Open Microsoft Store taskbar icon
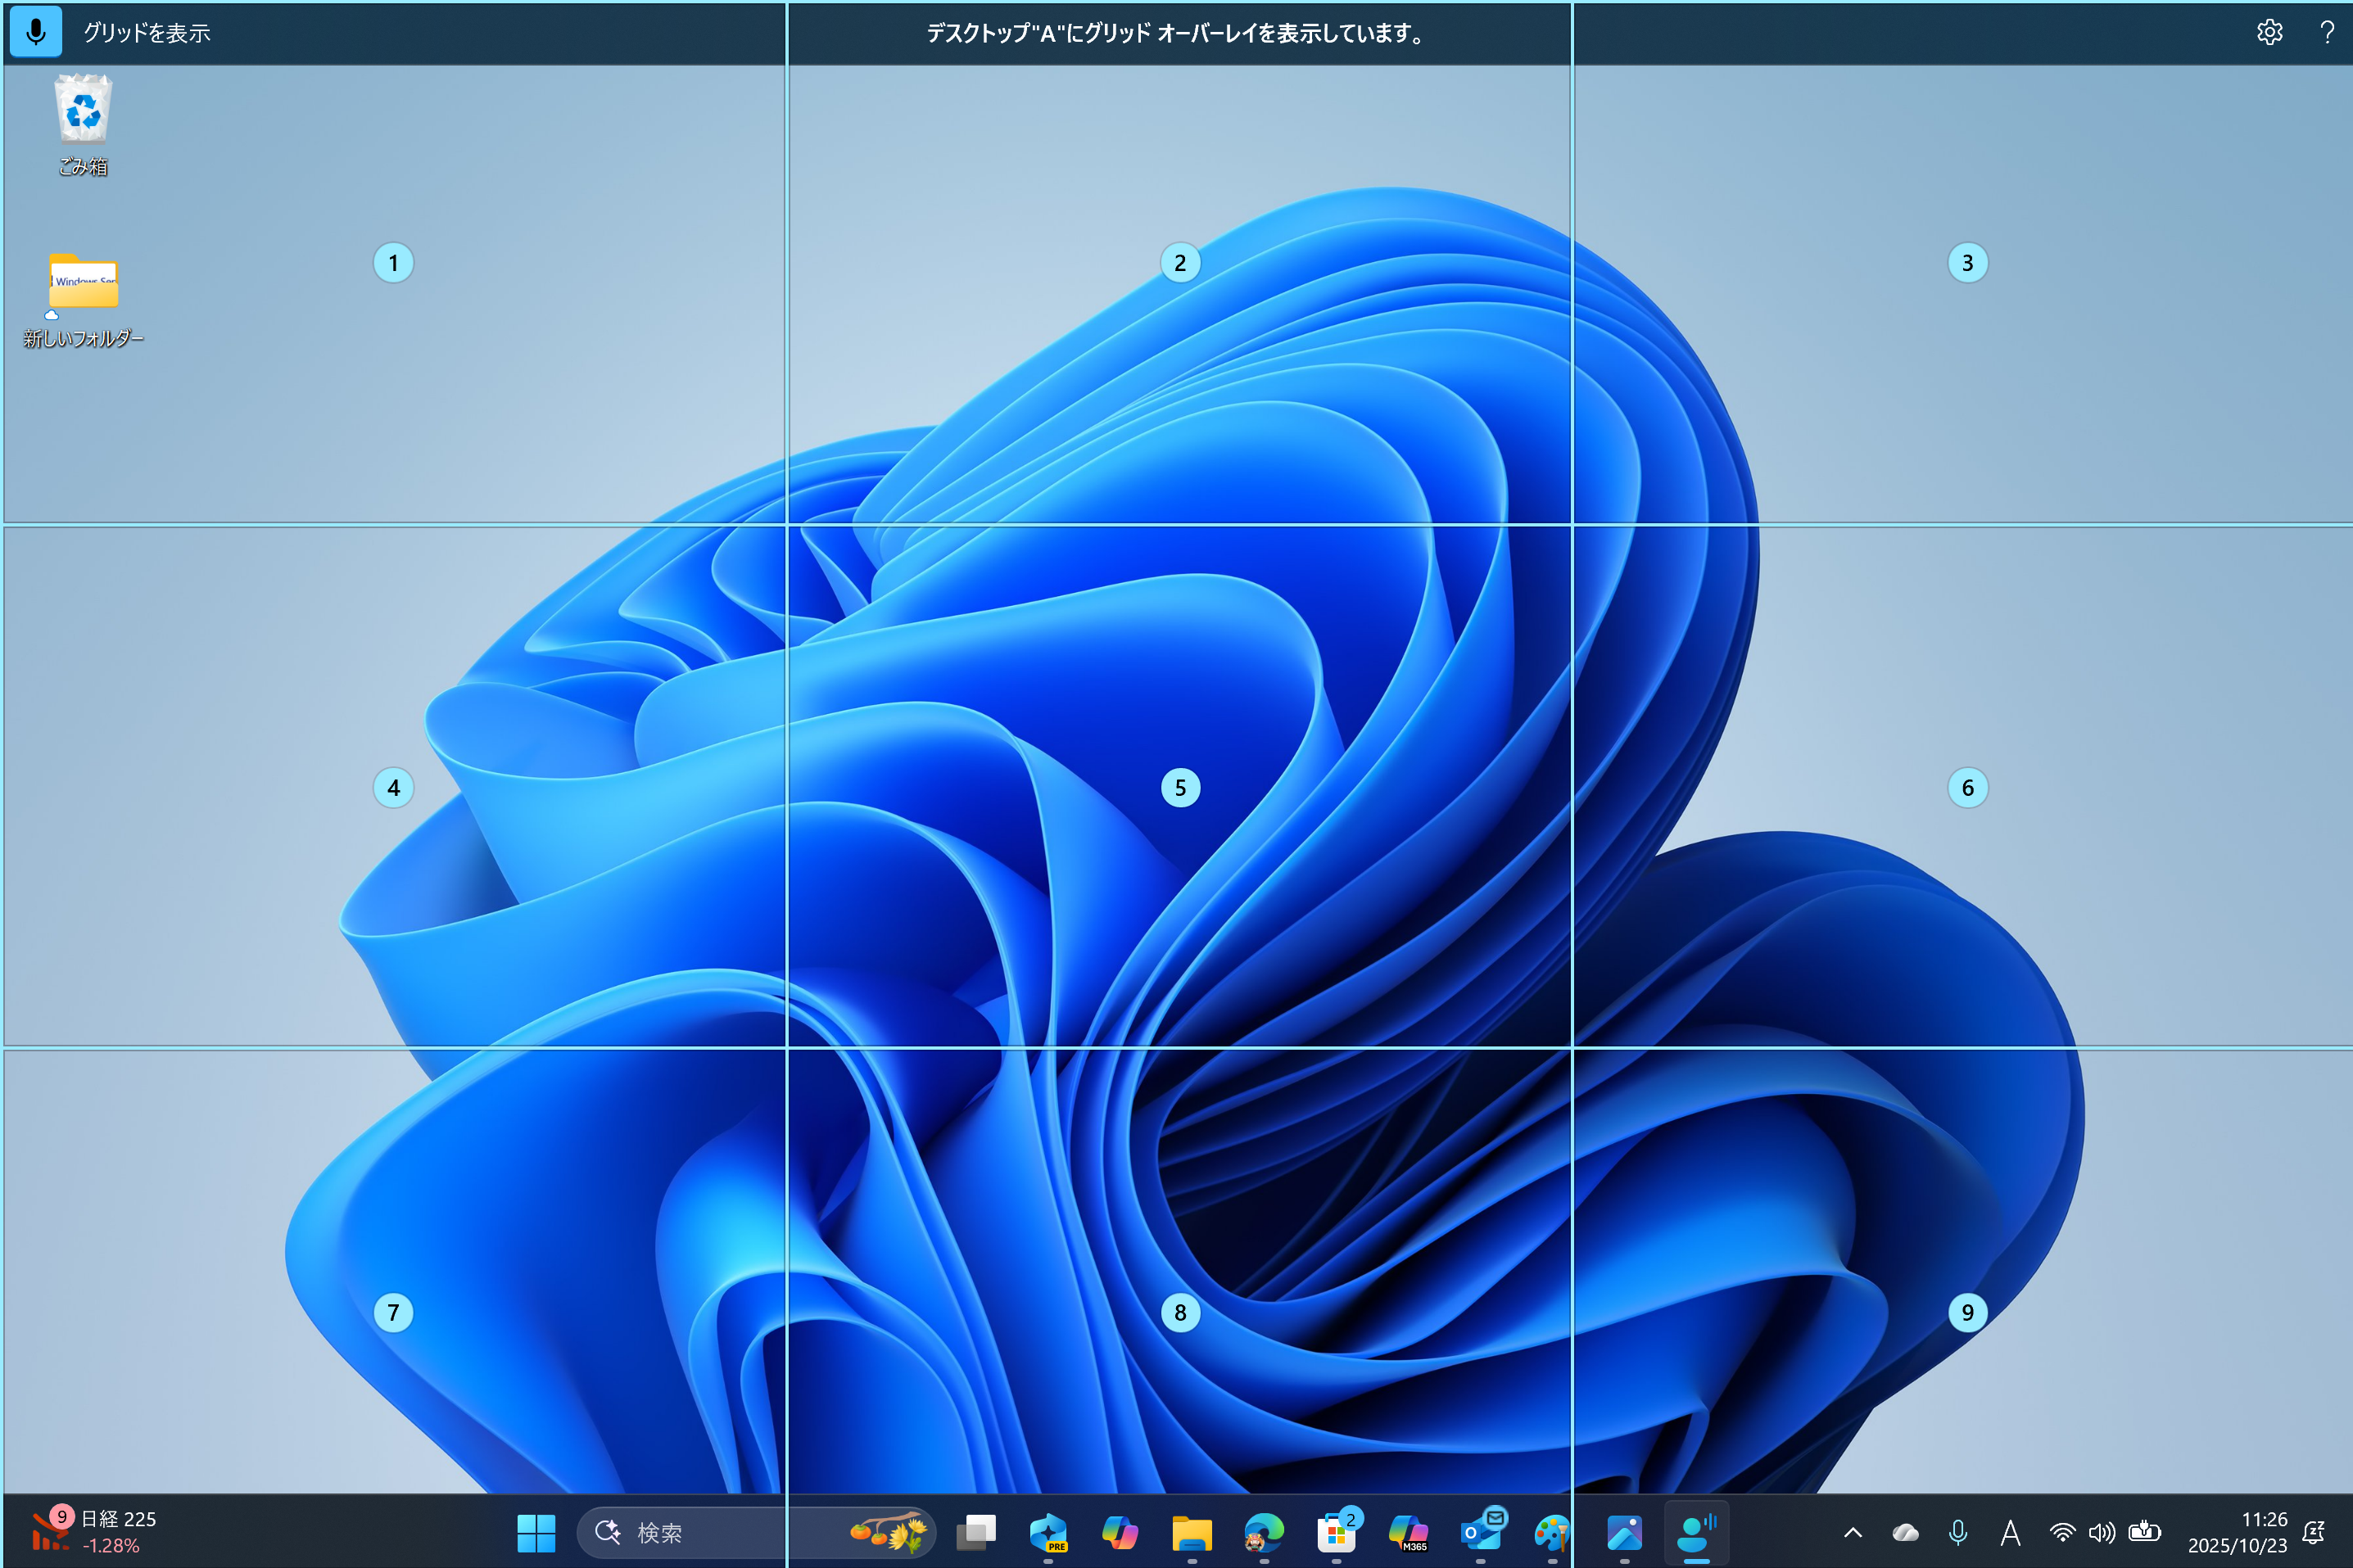2353x1568 pixels. (x=1336, y=1532)
